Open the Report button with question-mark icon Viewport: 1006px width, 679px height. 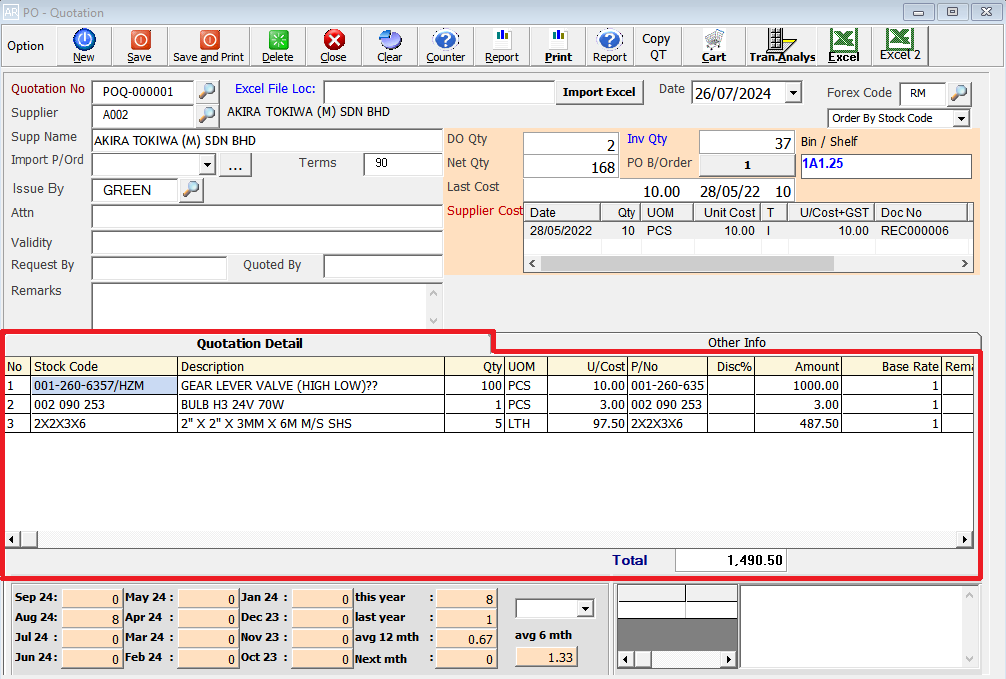(610, 46)
